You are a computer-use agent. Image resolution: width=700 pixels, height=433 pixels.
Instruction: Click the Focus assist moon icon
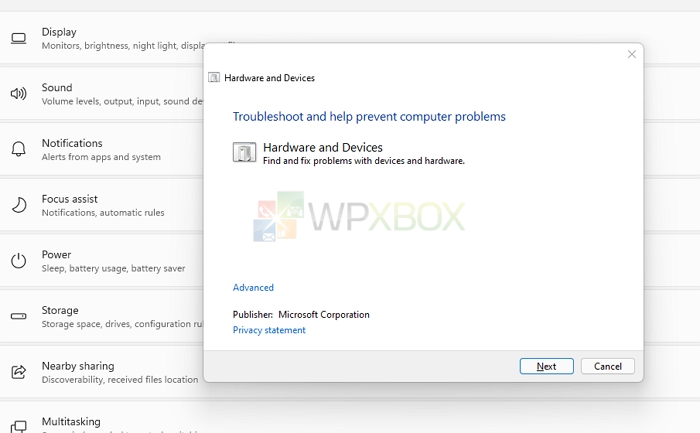19,205
